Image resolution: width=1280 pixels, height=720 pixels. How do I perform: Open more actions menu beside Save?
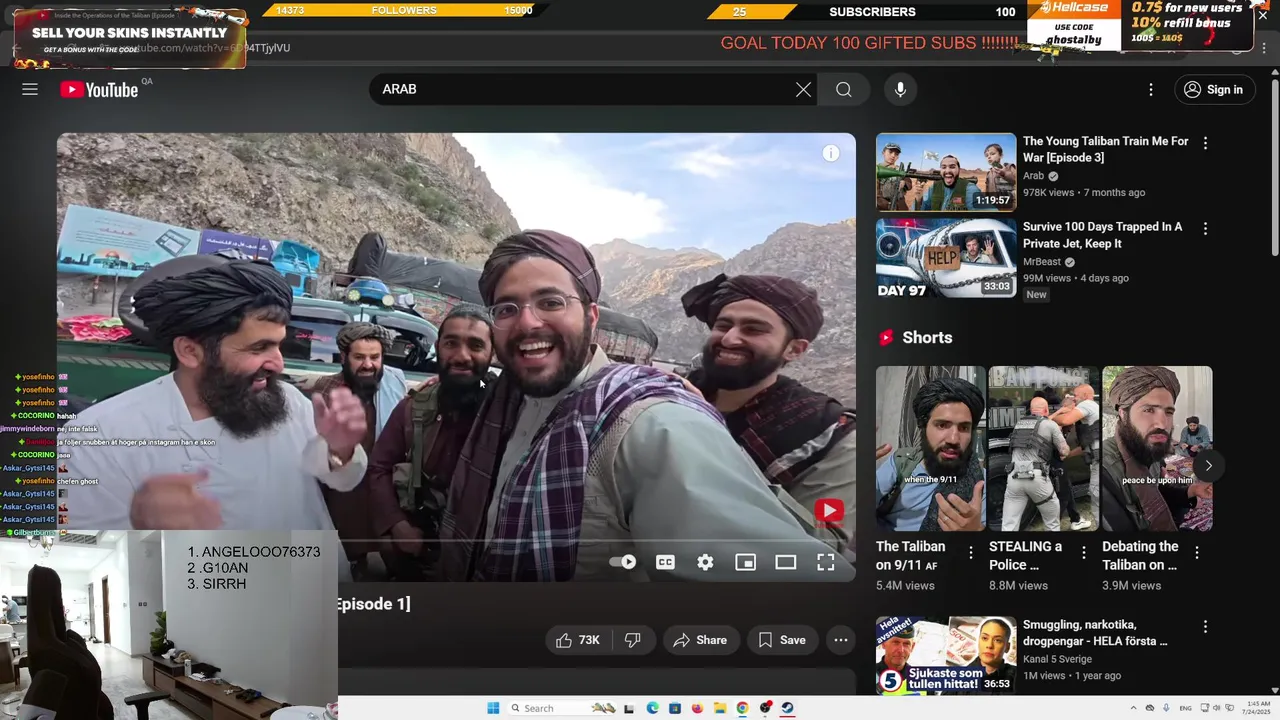[x=841, y=640]
